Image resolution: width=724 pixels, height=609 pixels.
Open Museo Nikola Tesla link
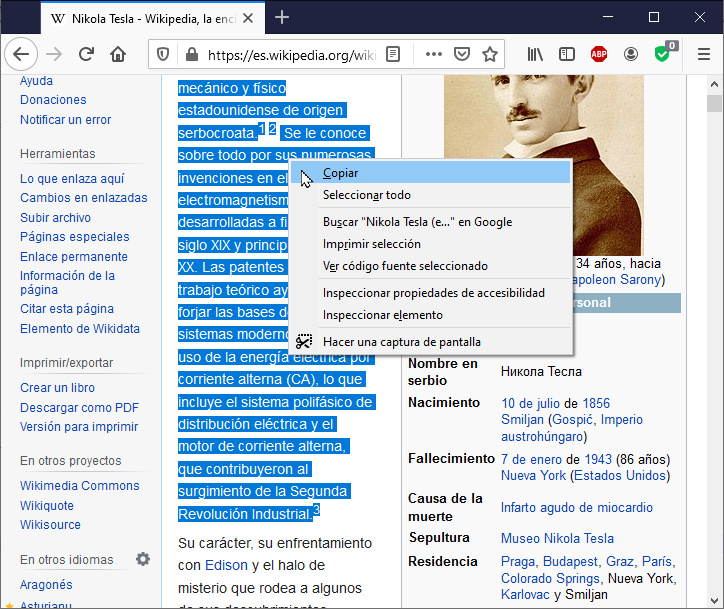[557, 538]
